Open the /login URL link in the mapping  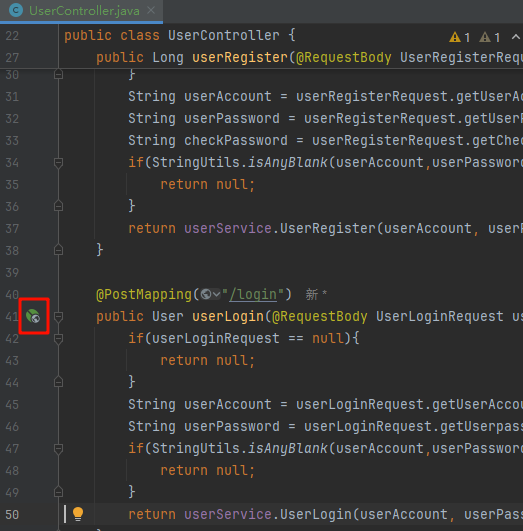pyautogui.click(x=253, y=294)
